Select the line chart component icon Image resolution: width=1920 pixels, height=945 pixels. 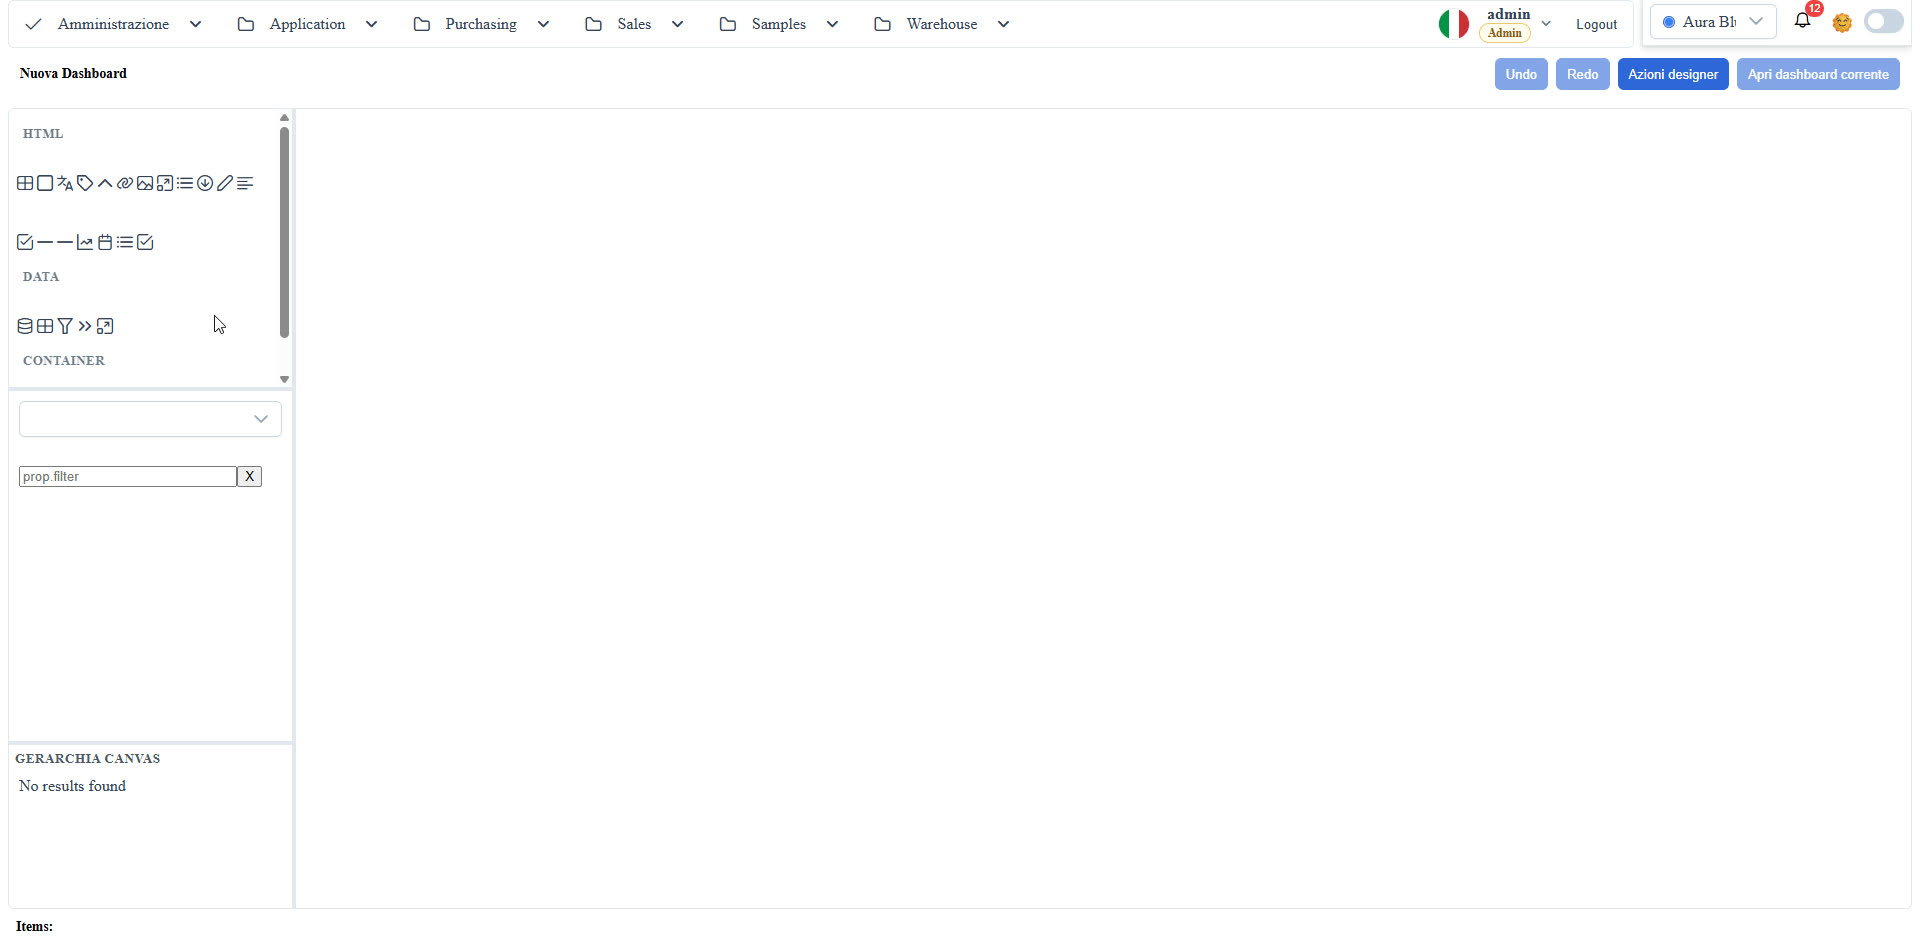tap(85, 242)
